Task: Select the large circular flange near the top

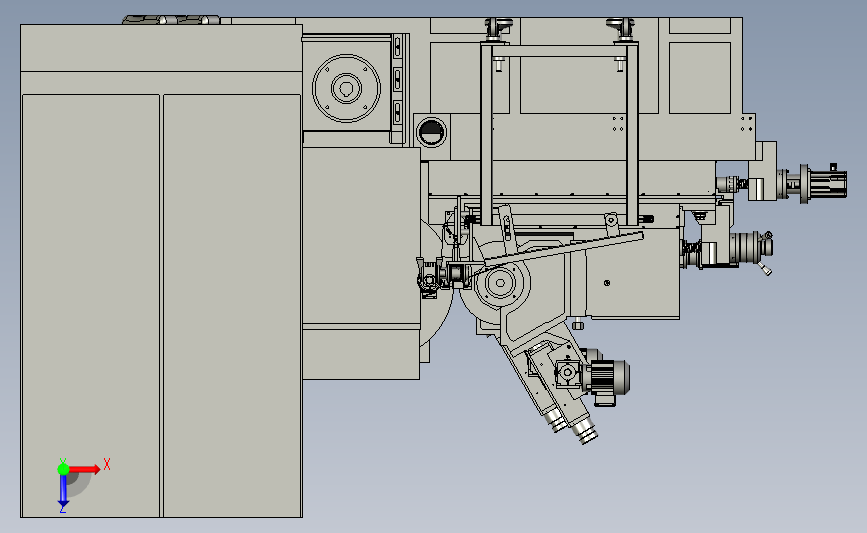Action: coord(346,88)
